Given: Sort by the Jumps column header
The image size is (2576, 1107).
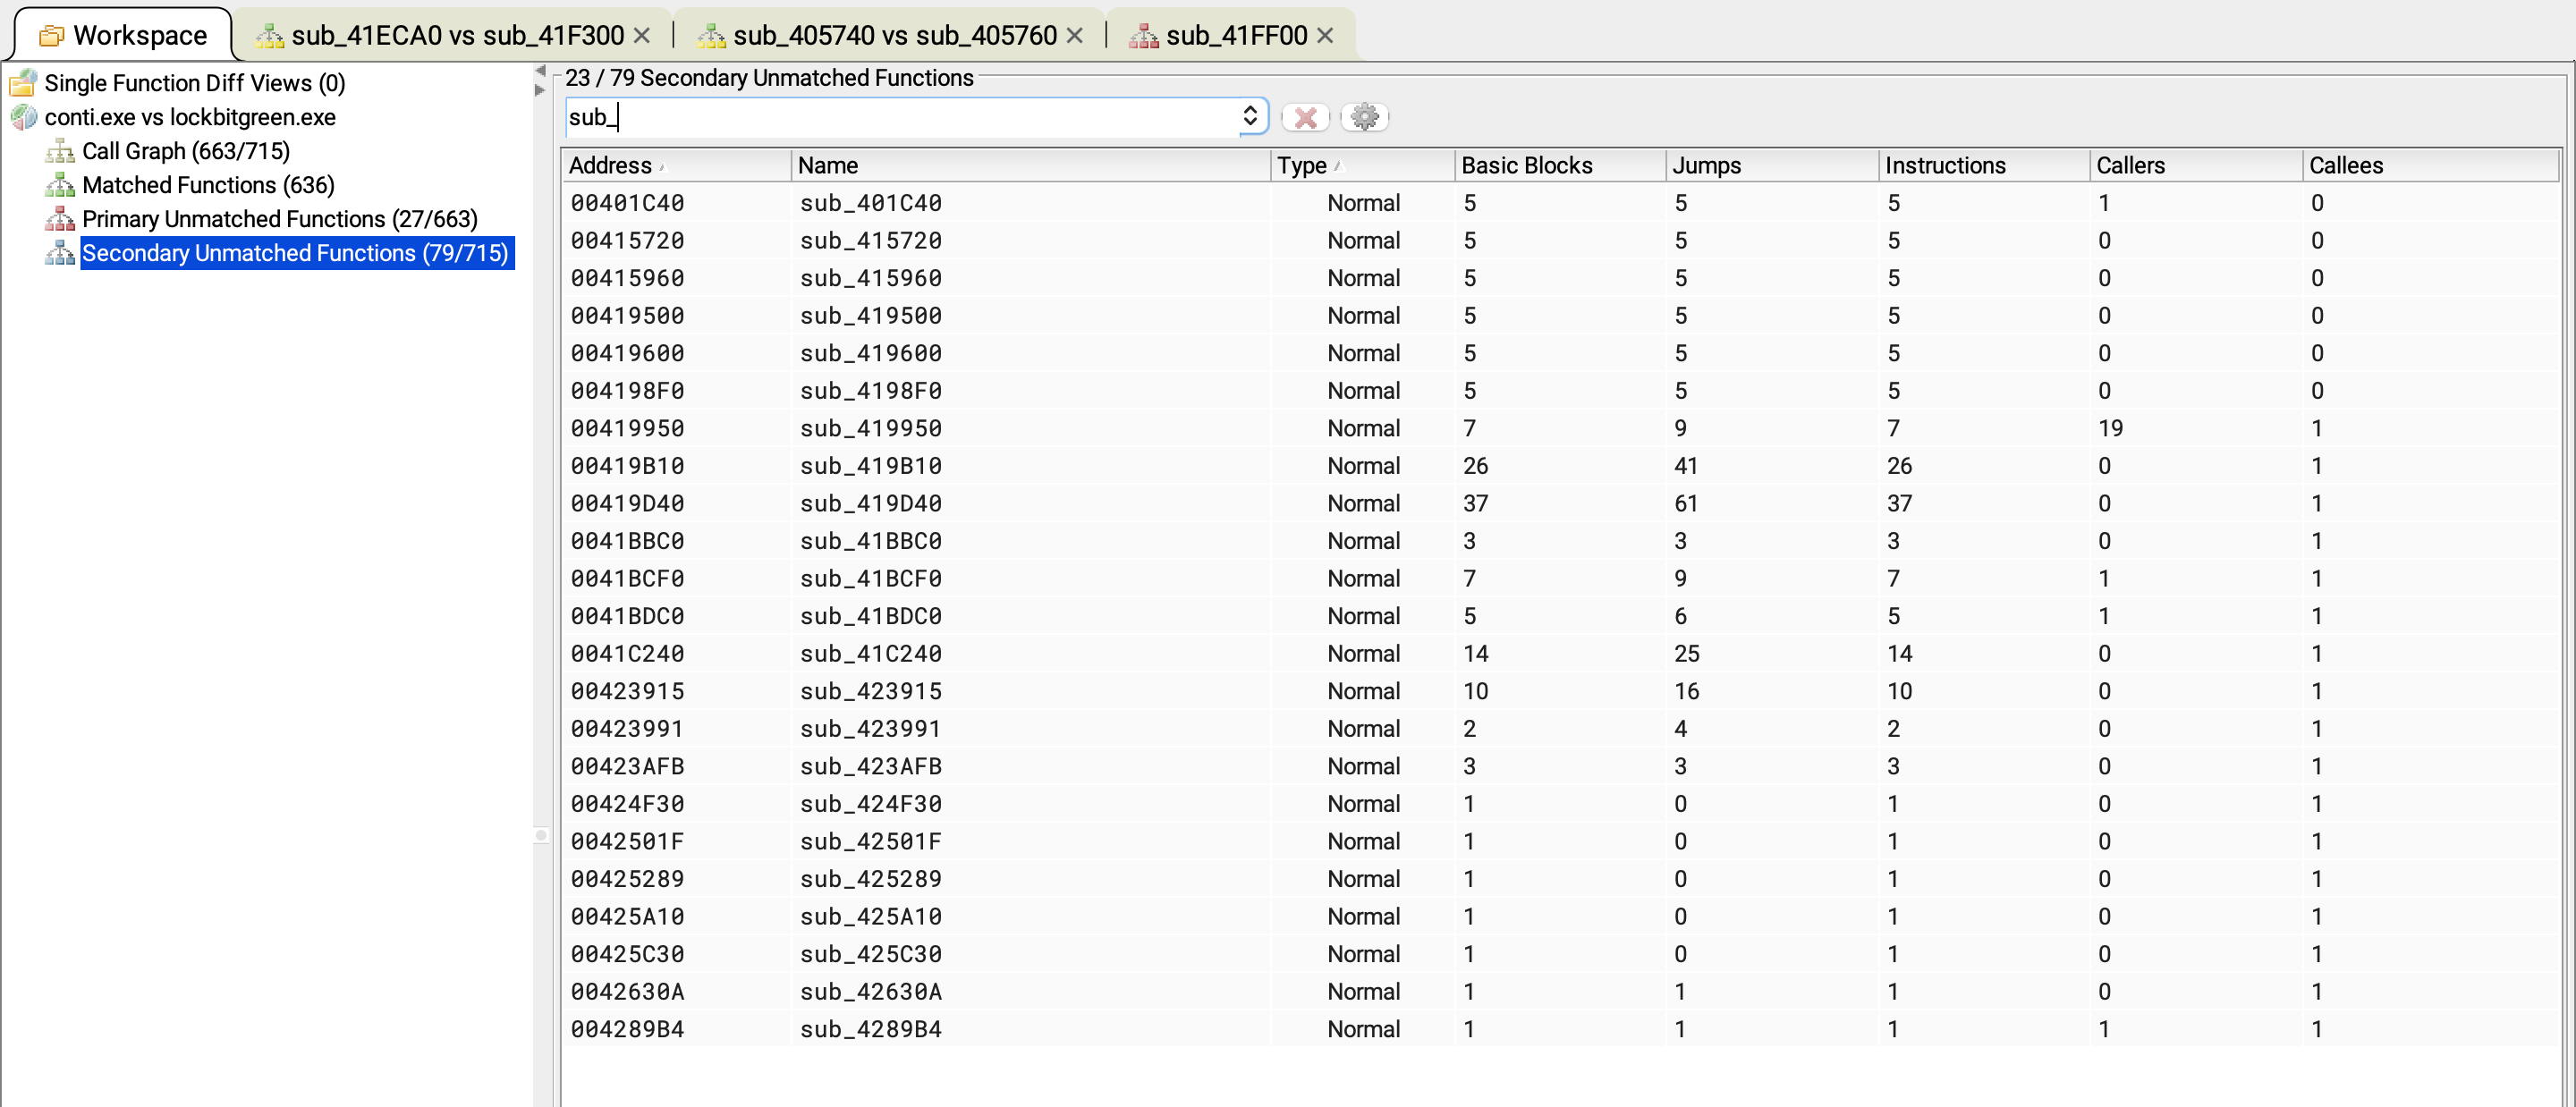Looking at the screenshot, I should click(1772, 165).
